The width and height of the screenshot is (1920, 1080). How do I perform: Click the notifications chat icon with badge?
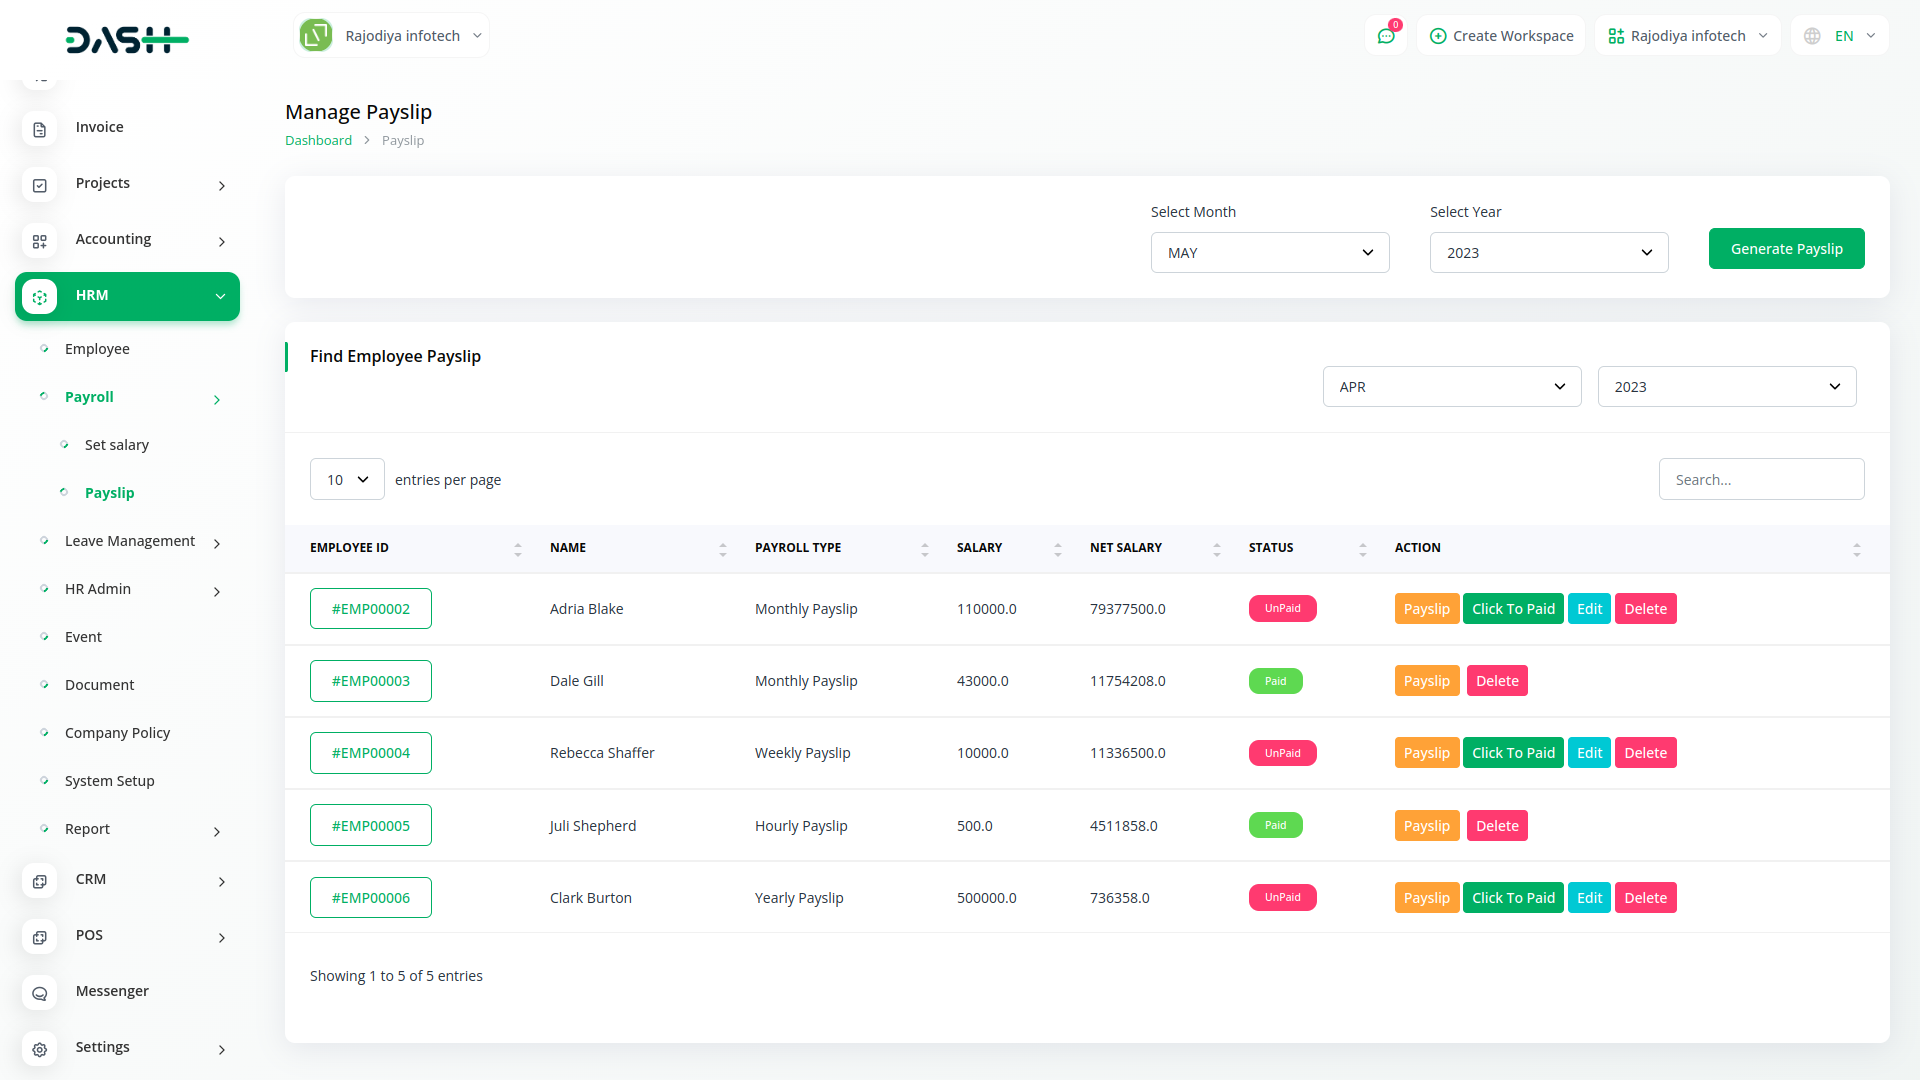tap(1386, 35)
